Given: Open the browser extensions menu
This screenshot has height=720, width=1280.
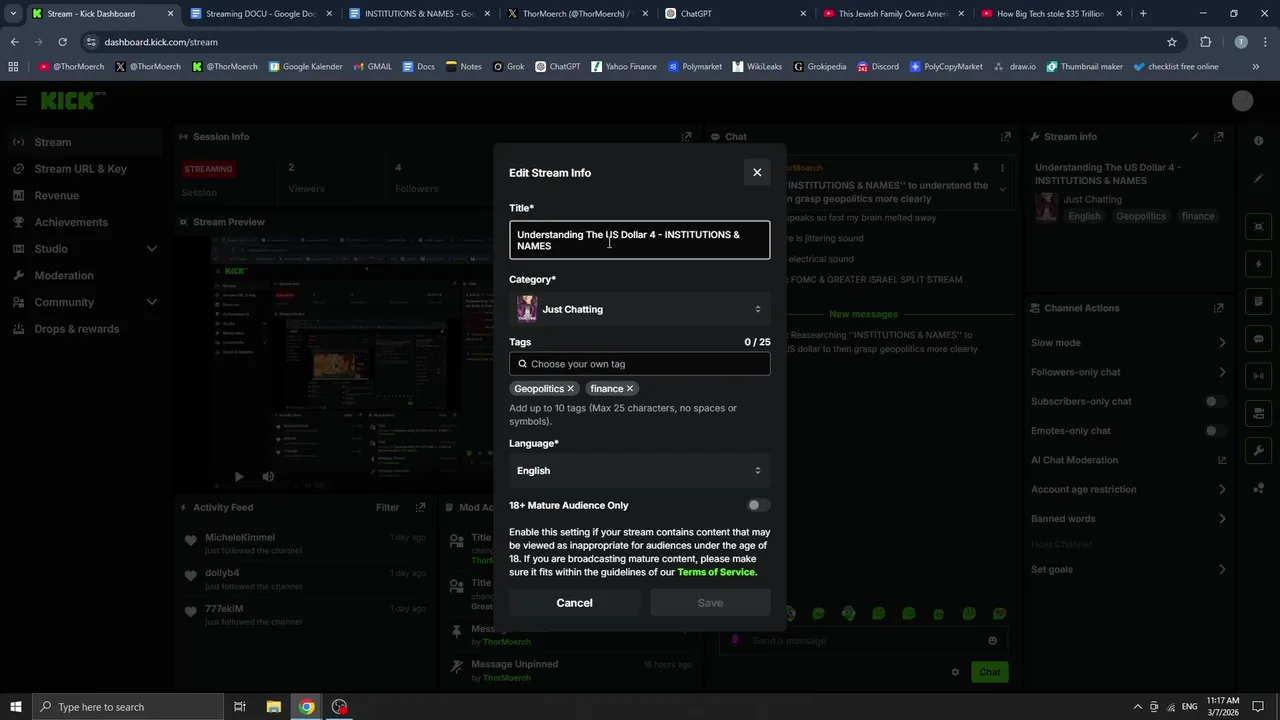Looking at the screenshot, I should (x=1205, y=42).
